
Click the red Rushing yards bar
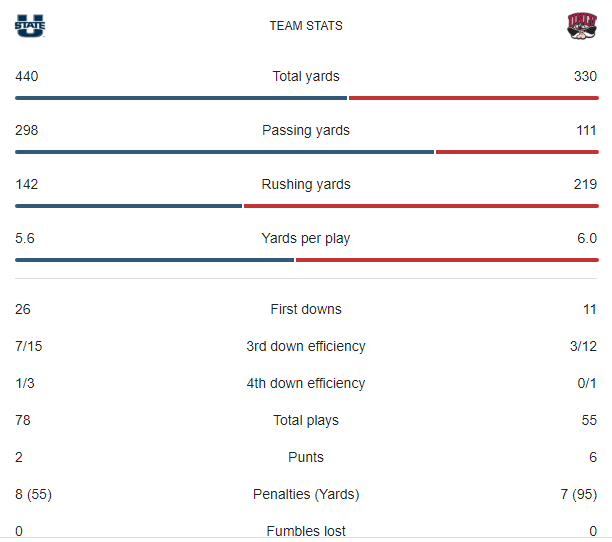pyautogui.click(x=420, y=206)
